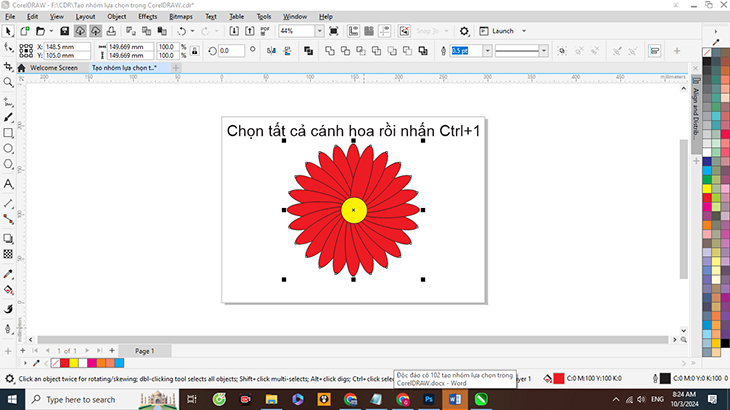Image resolution: width=730 pixels, height=410 pixels.
Task: Select the Zoom tool magnifier
Action: tap(8, 82)
